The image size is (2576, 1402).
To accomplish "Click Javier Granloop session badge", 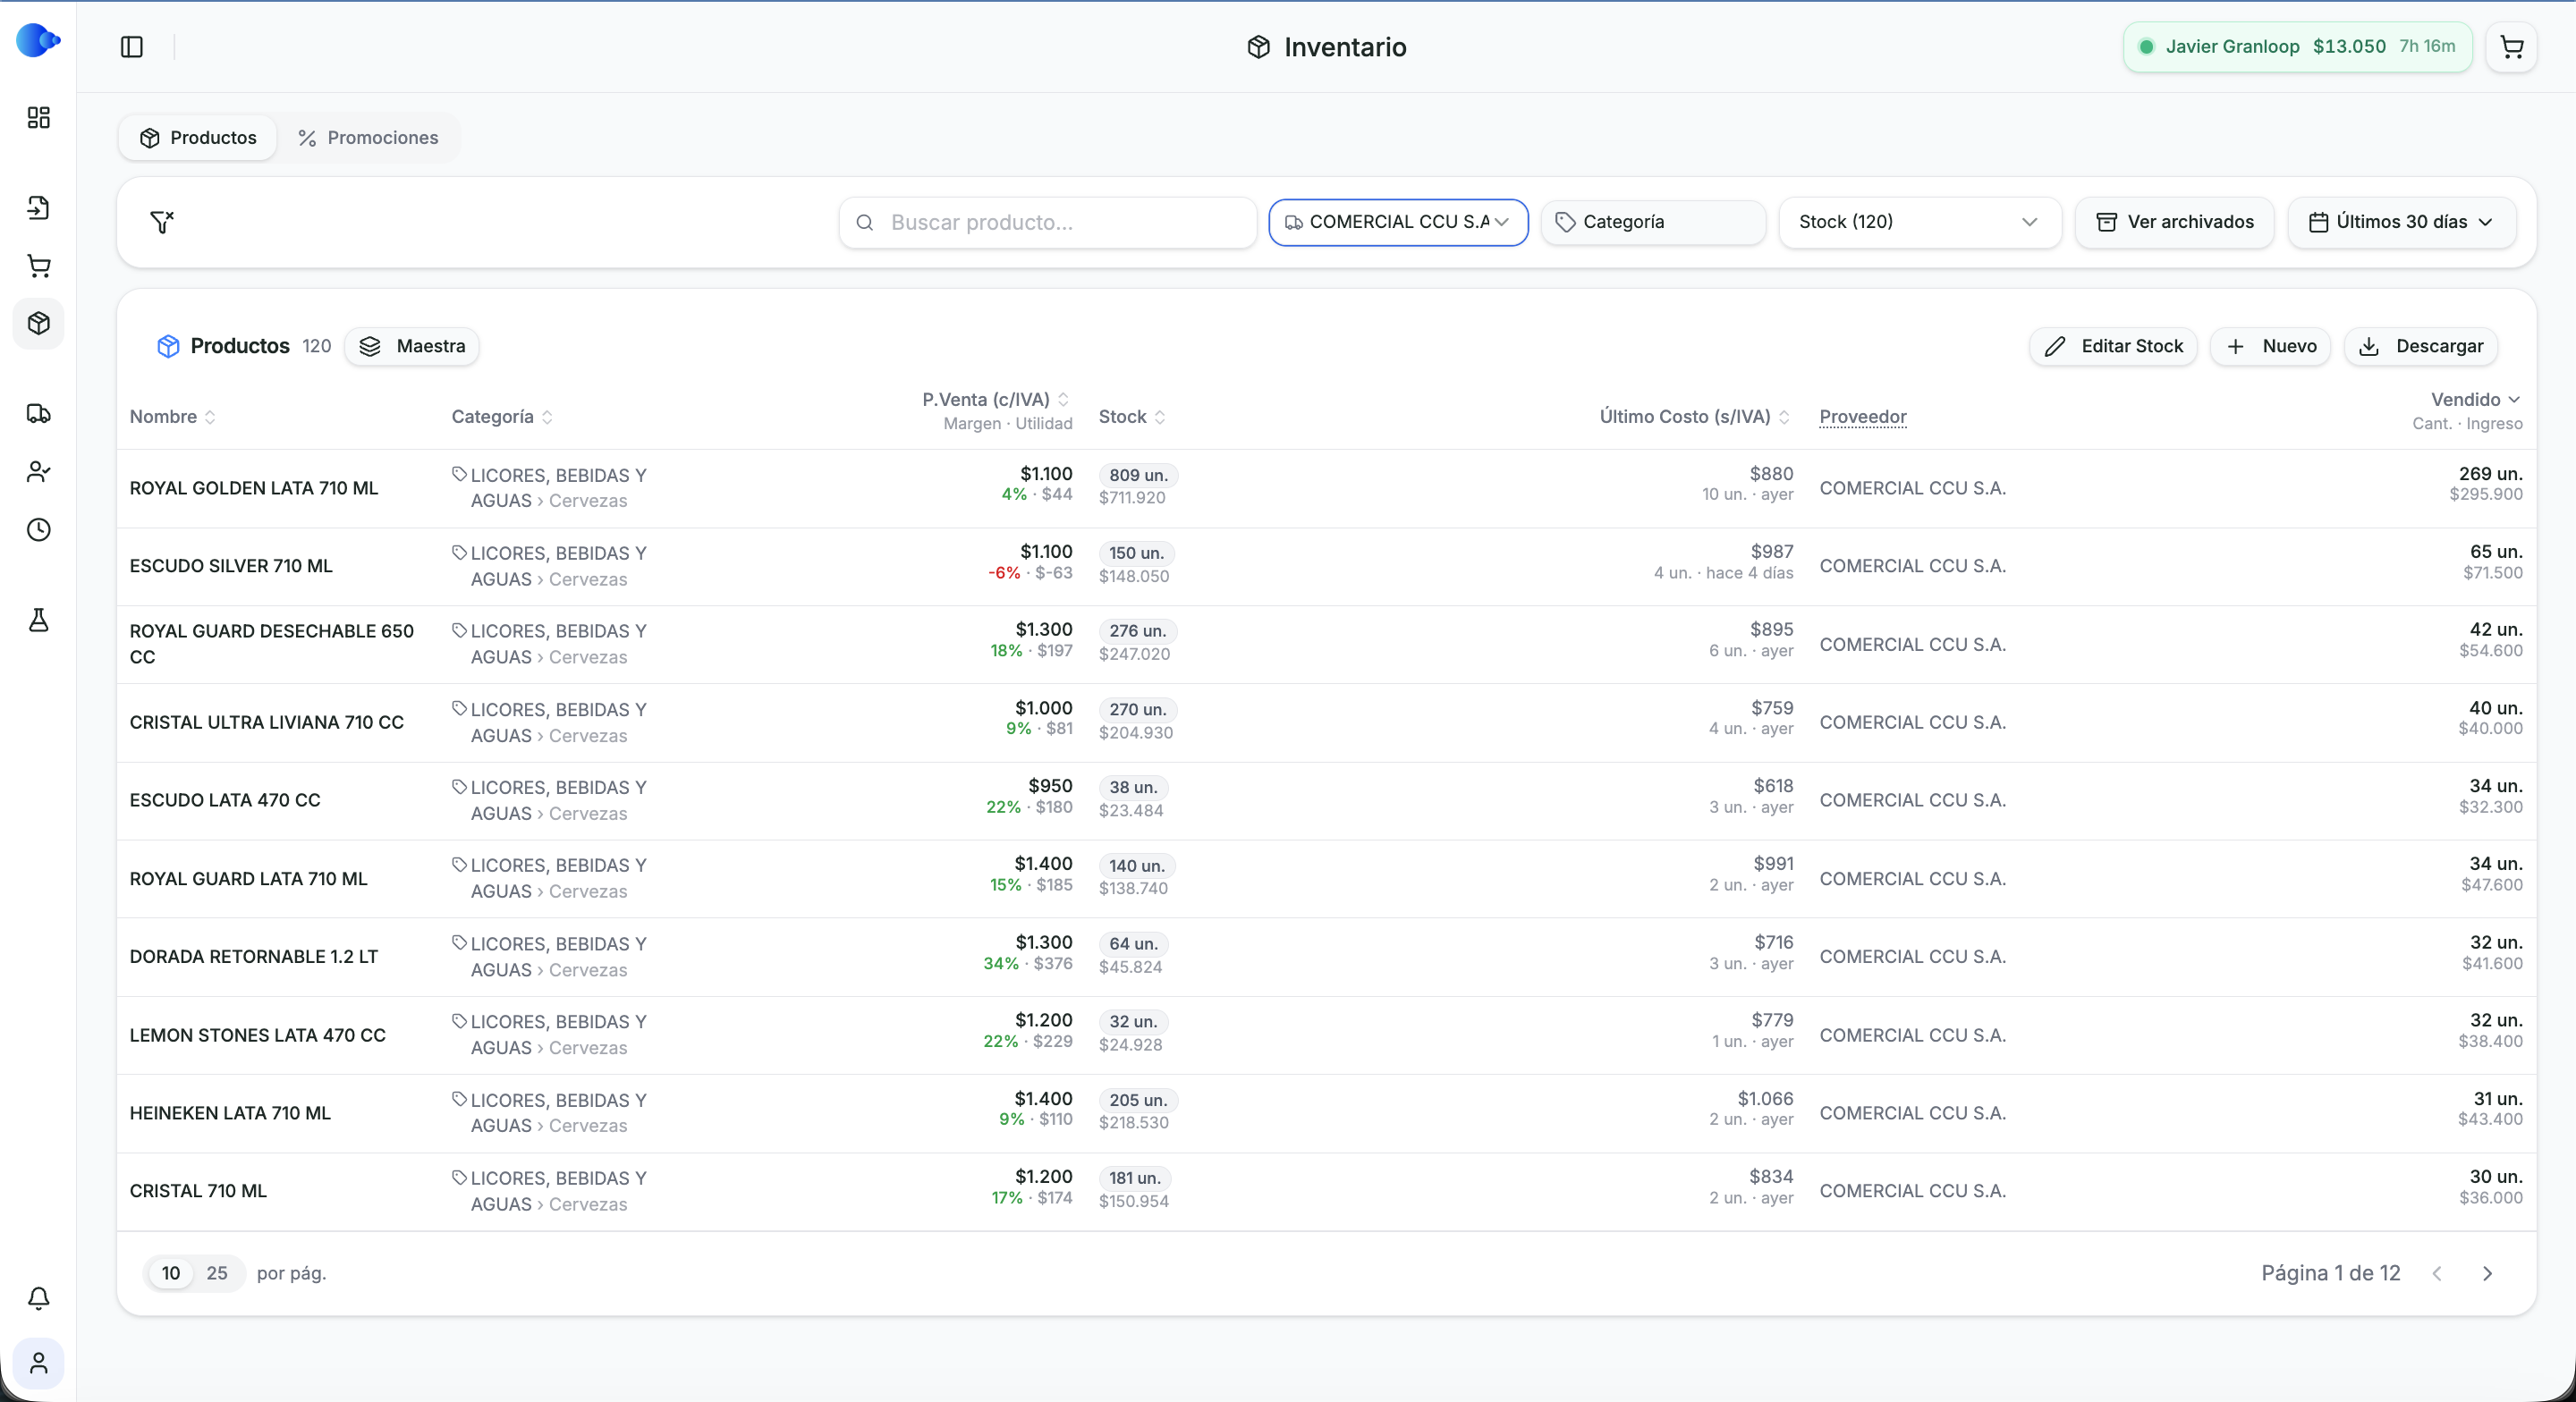I will tap(2297, 47).
